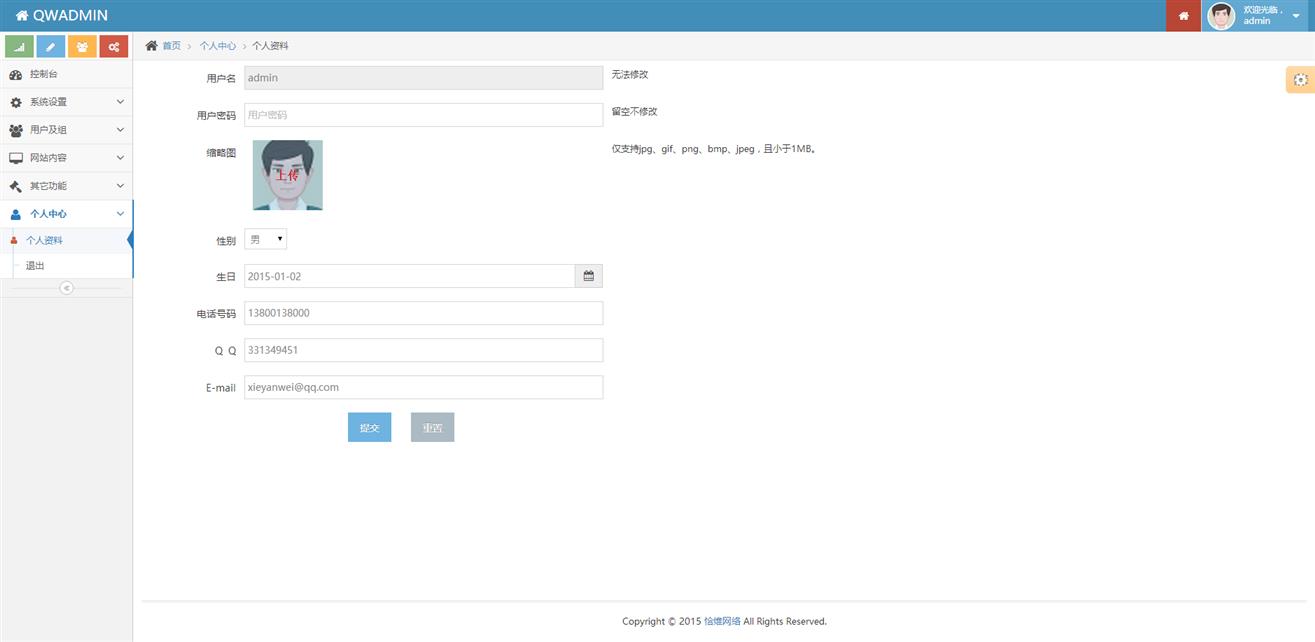The image size is (1315, 642).
Task: Collapse the sidebar with the arrow toggle
Action: click(66, 288)
